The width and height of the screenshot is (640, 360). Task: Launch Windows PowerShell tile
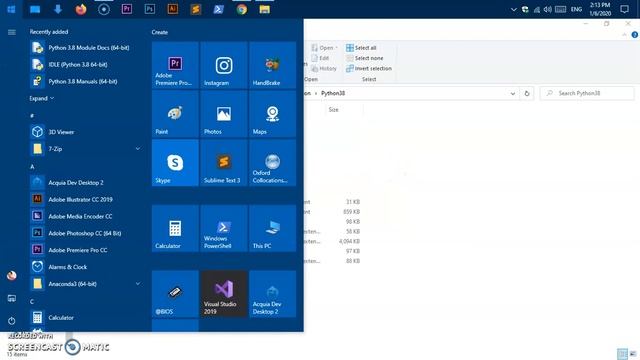point(224,228)
